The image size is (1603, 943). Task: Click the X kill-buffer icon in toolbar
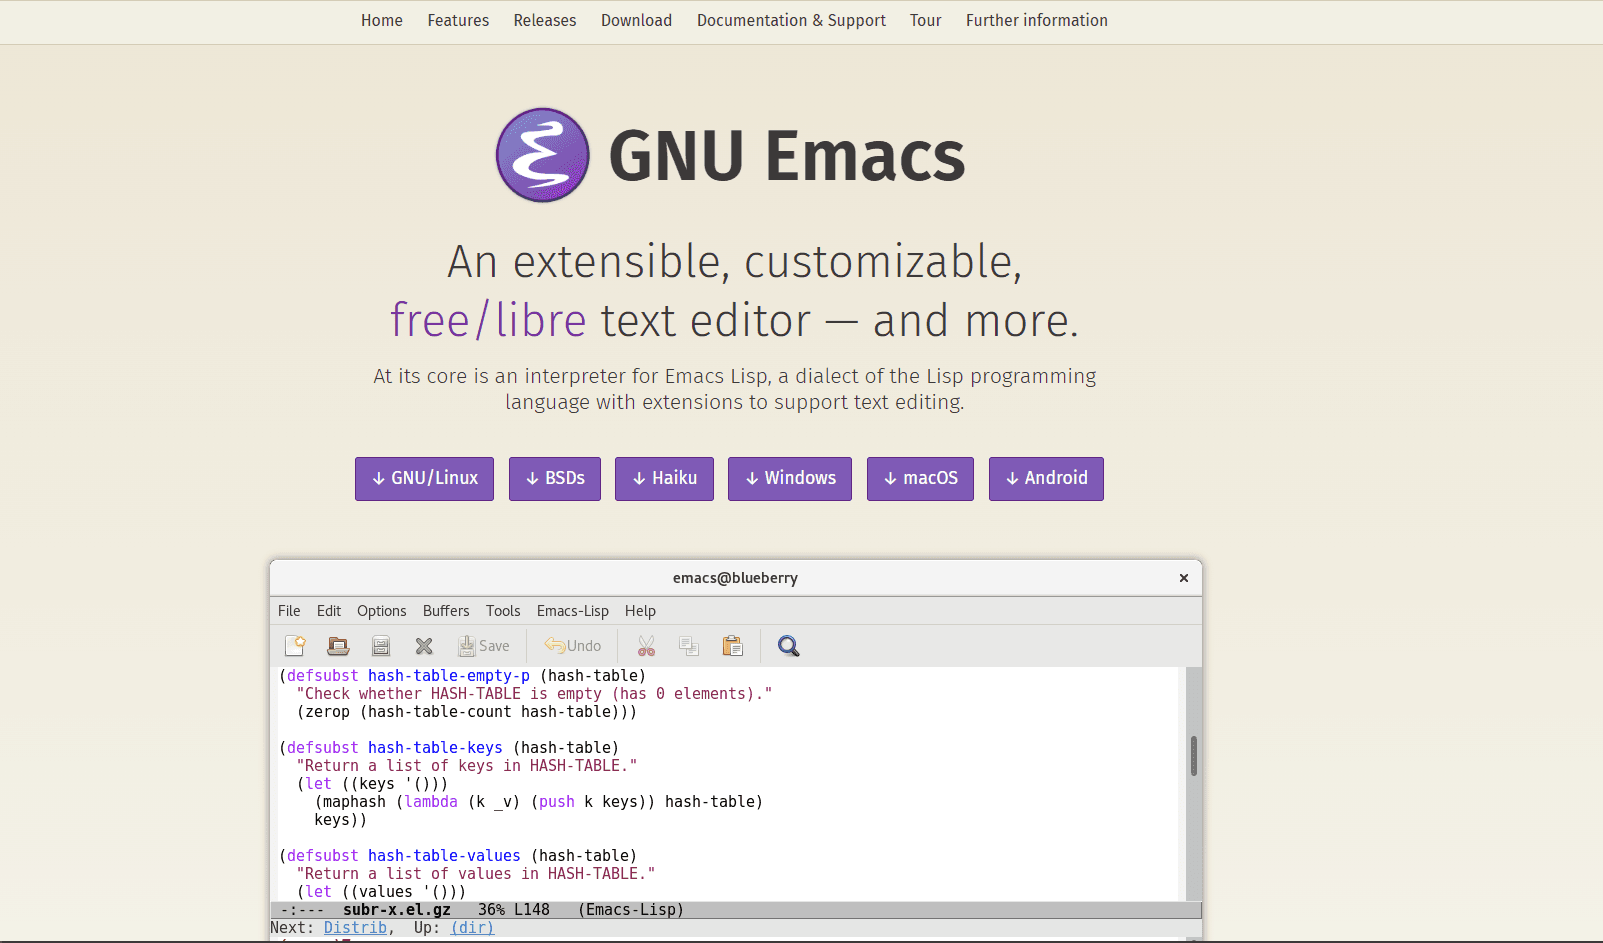click(x=424, y=646)
